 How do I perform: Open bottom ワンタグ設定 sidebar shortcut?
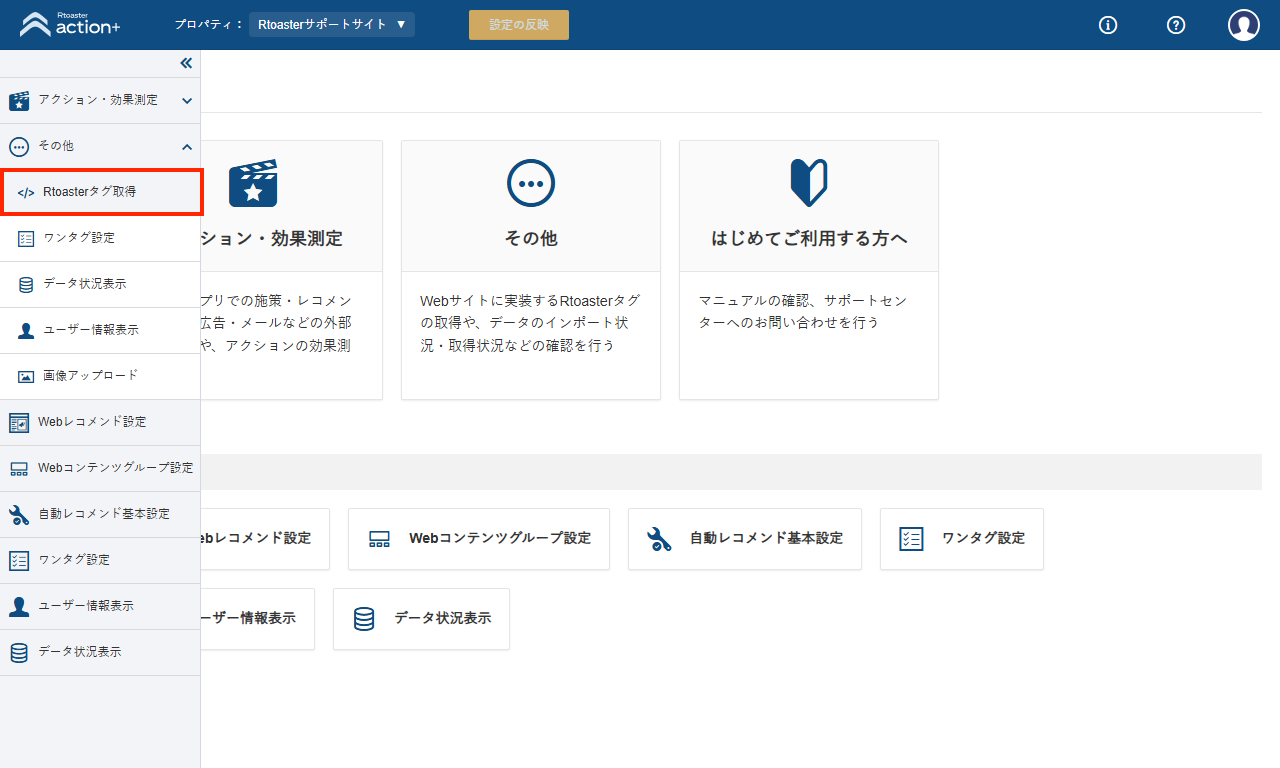pos(100,560)
